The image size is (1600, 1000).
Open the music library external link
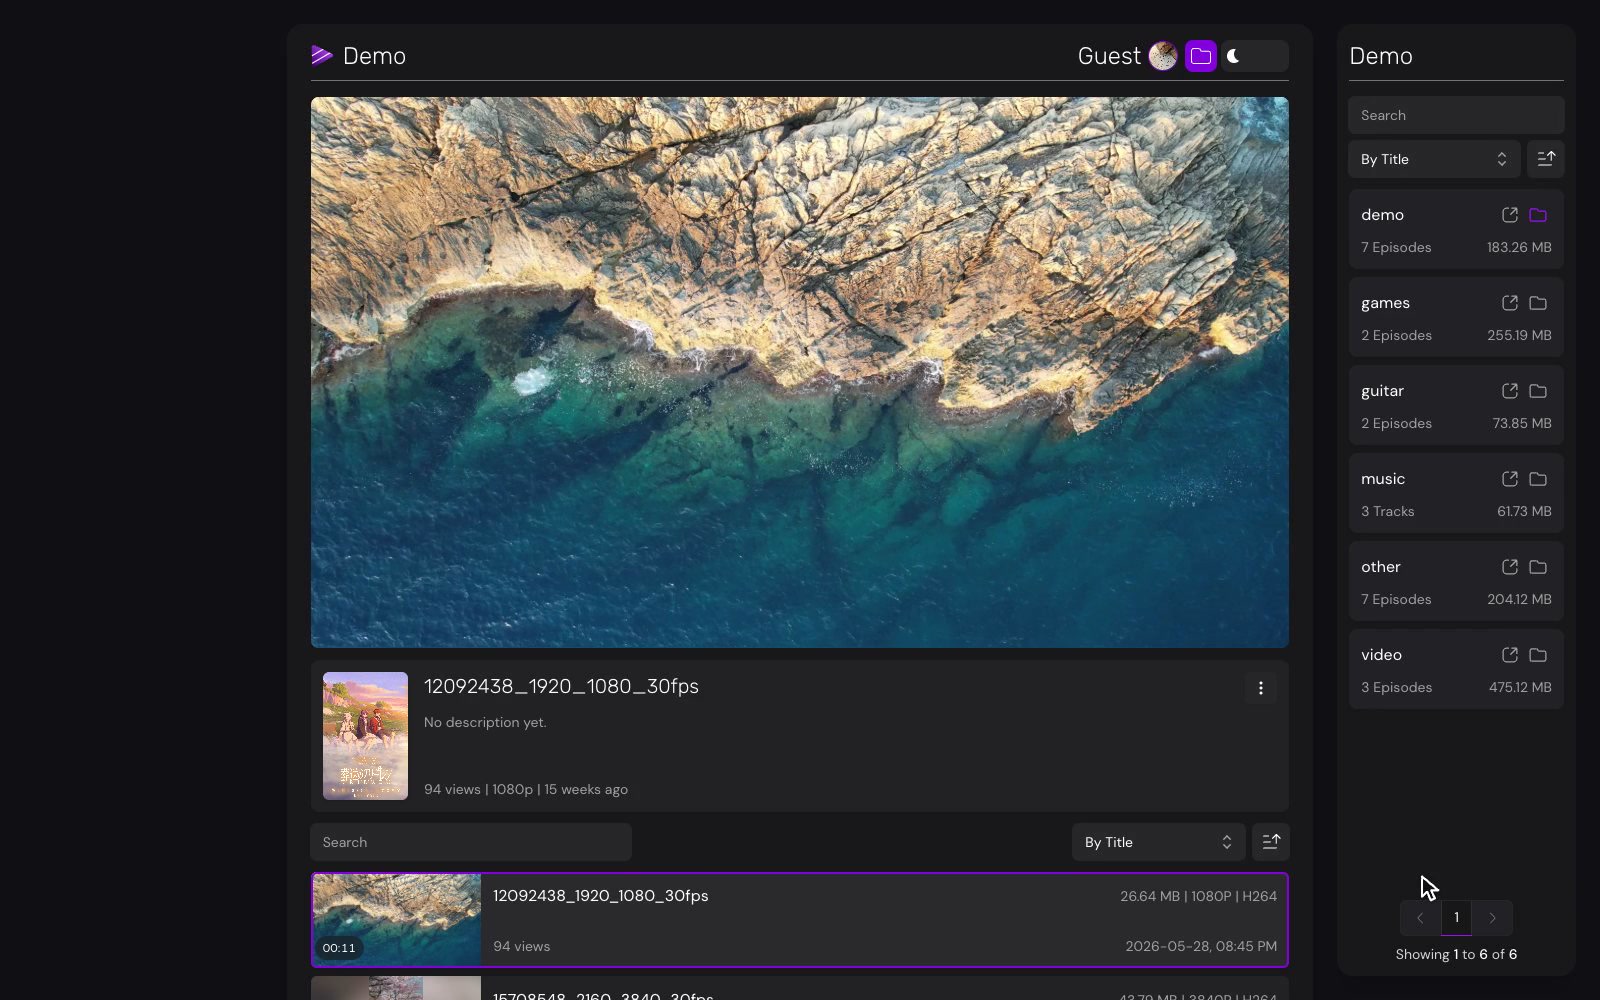tap(1510, 479)
